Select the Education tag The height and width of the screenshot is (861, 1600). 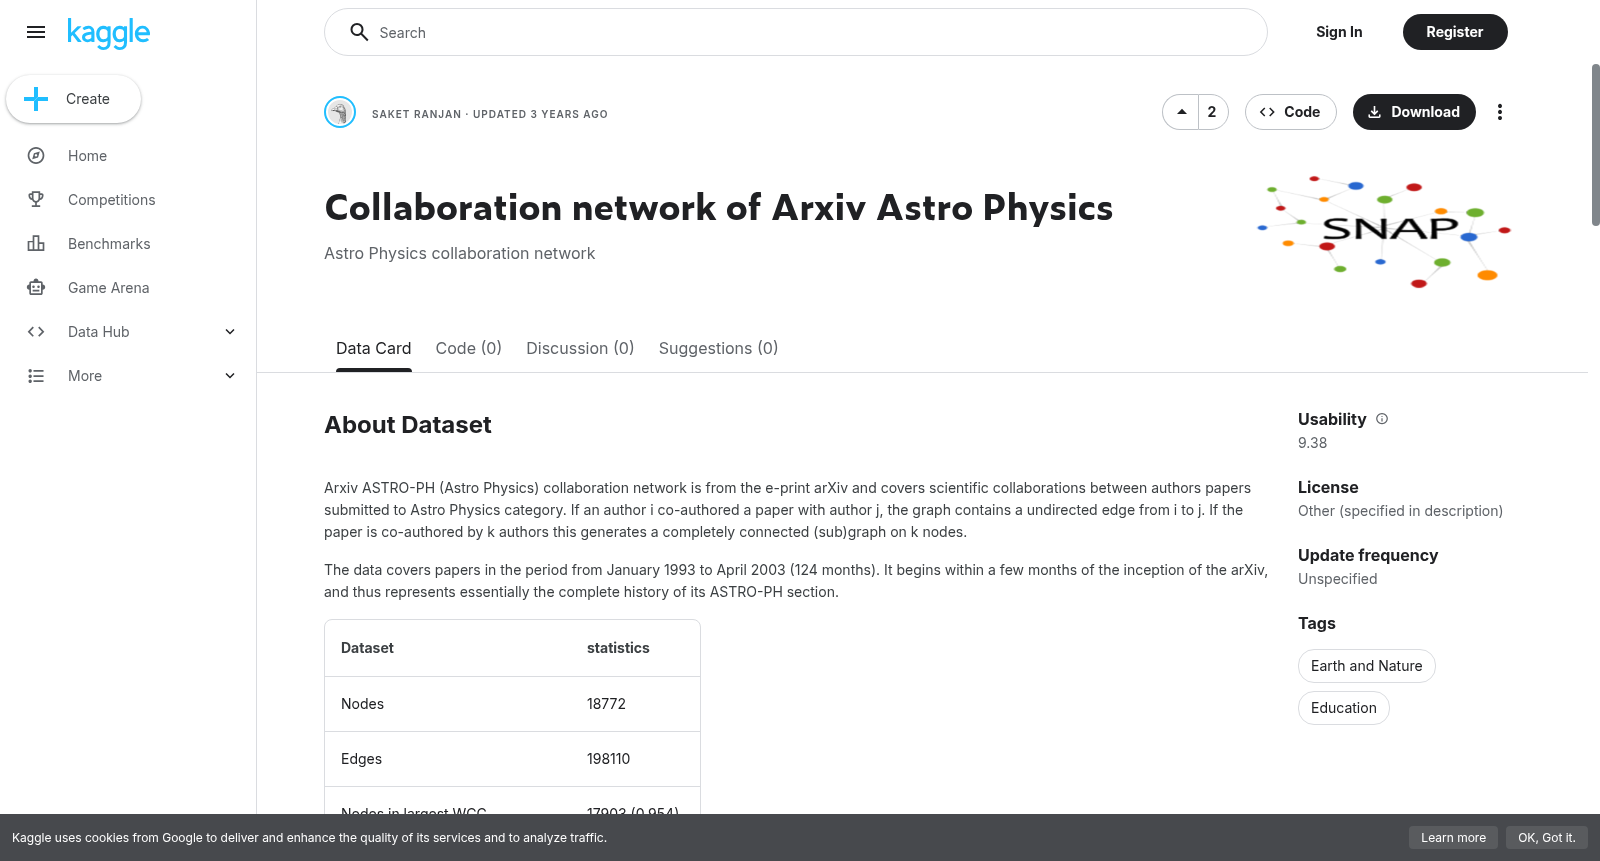click(x=1343, y=708)
